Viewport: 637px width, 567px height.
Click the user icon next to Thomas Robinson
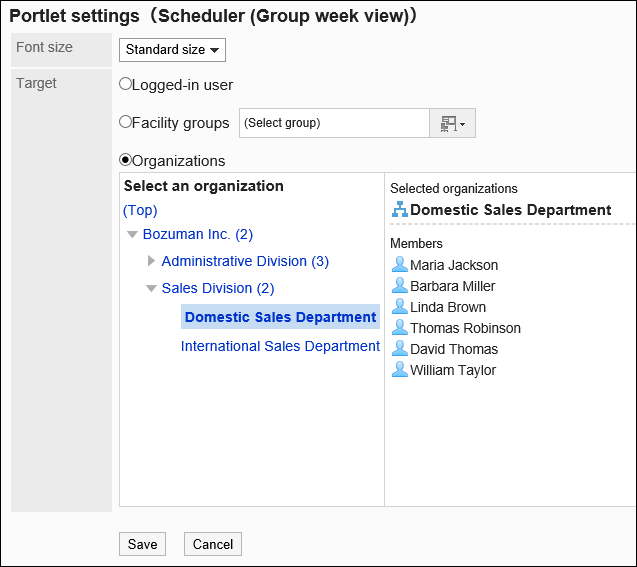pyautogui.click(x=400, y=328)
